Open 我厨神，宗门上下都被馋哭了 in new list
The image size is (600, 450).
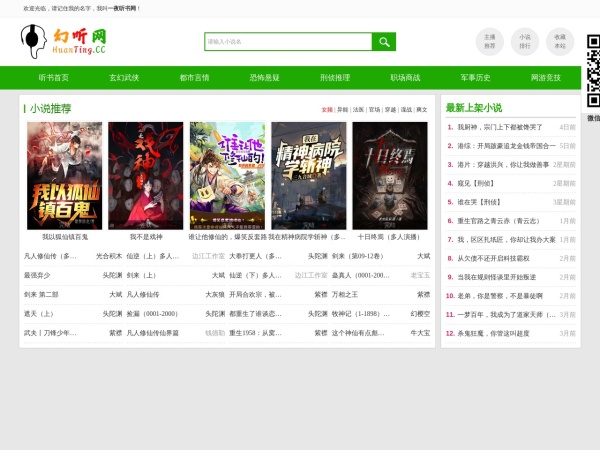point(500,128)
